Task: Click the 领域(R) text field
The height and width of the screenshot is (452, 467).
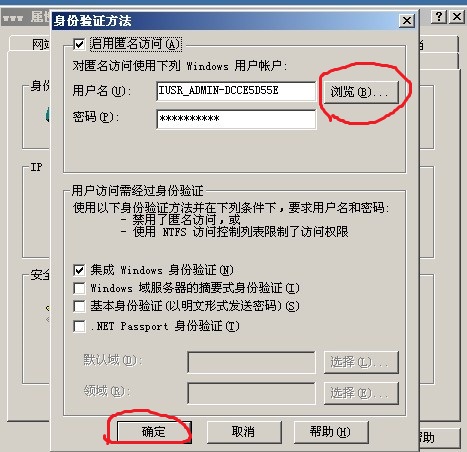Action: (x=251, y=393)
